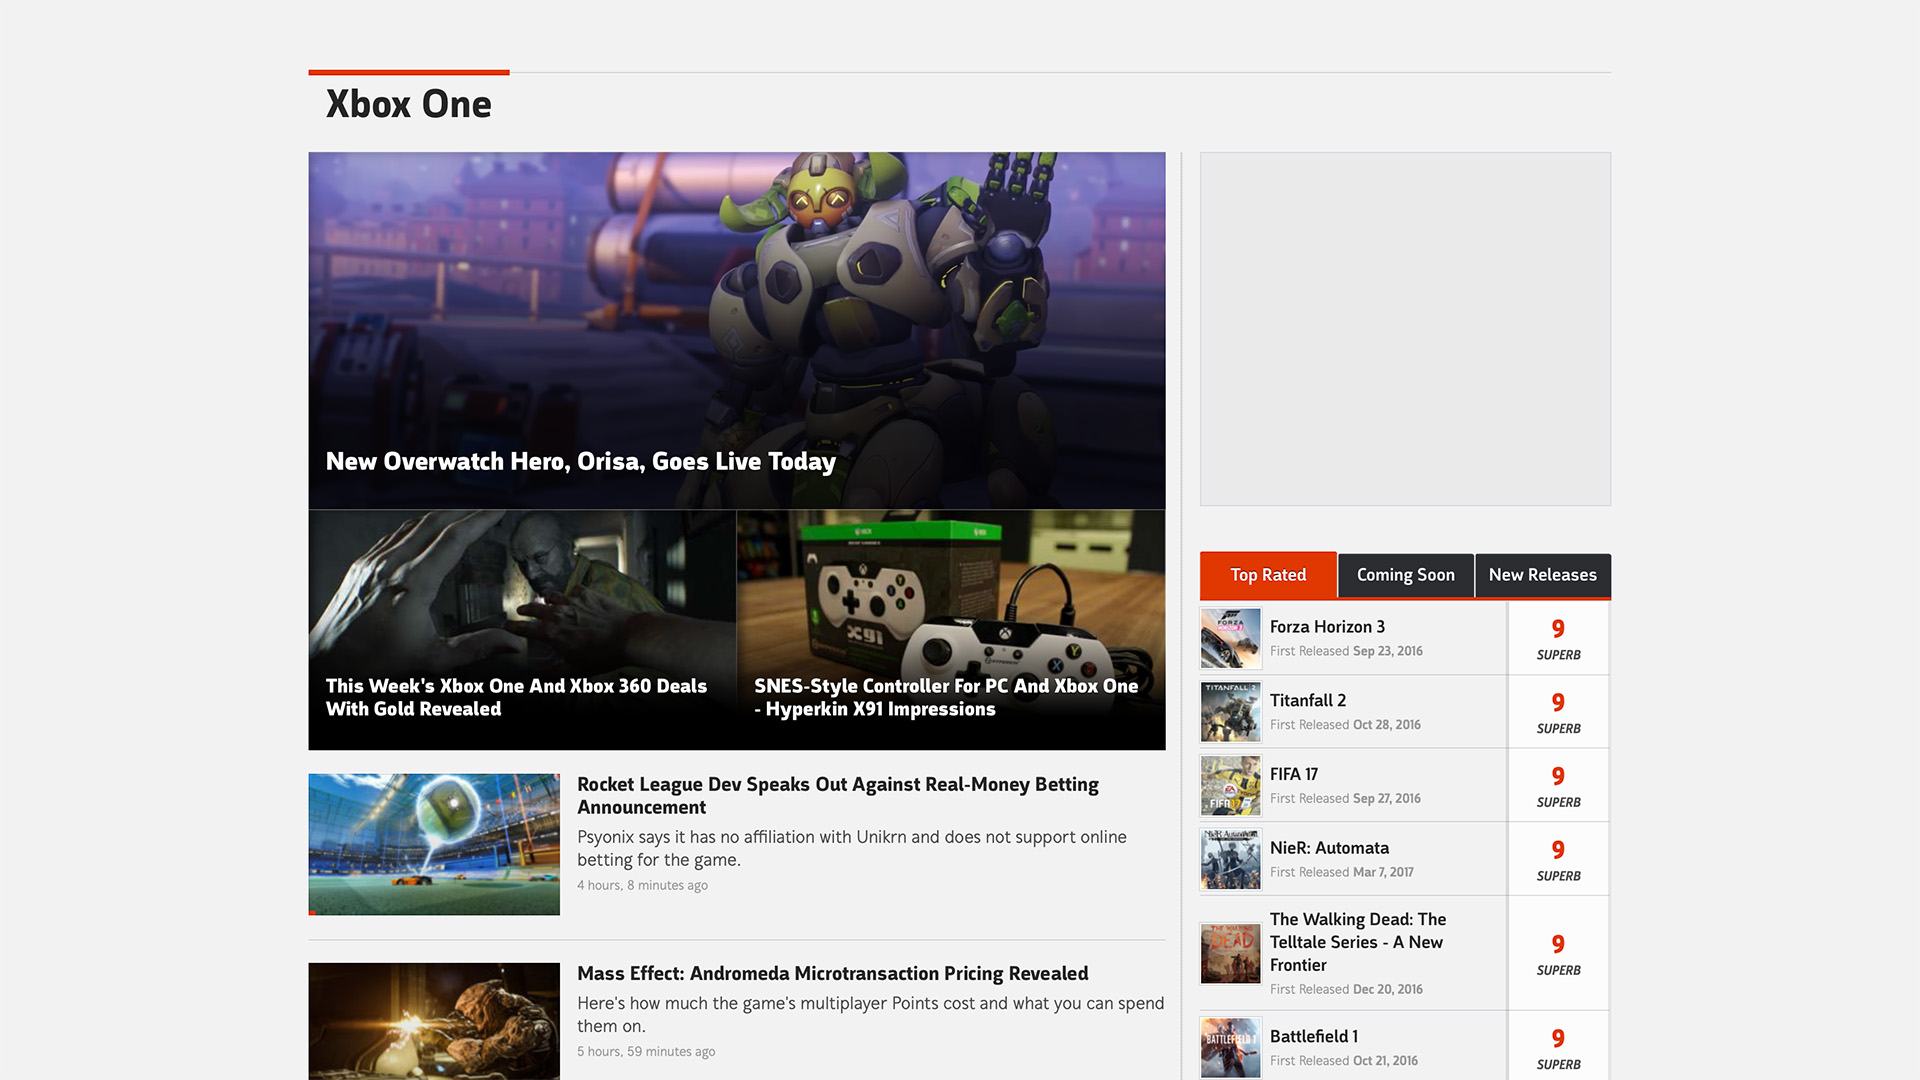
Task: Open the Forza Horizon 3 cover thumbnail
Action: pyautogui.click(x=1230, y=638)
